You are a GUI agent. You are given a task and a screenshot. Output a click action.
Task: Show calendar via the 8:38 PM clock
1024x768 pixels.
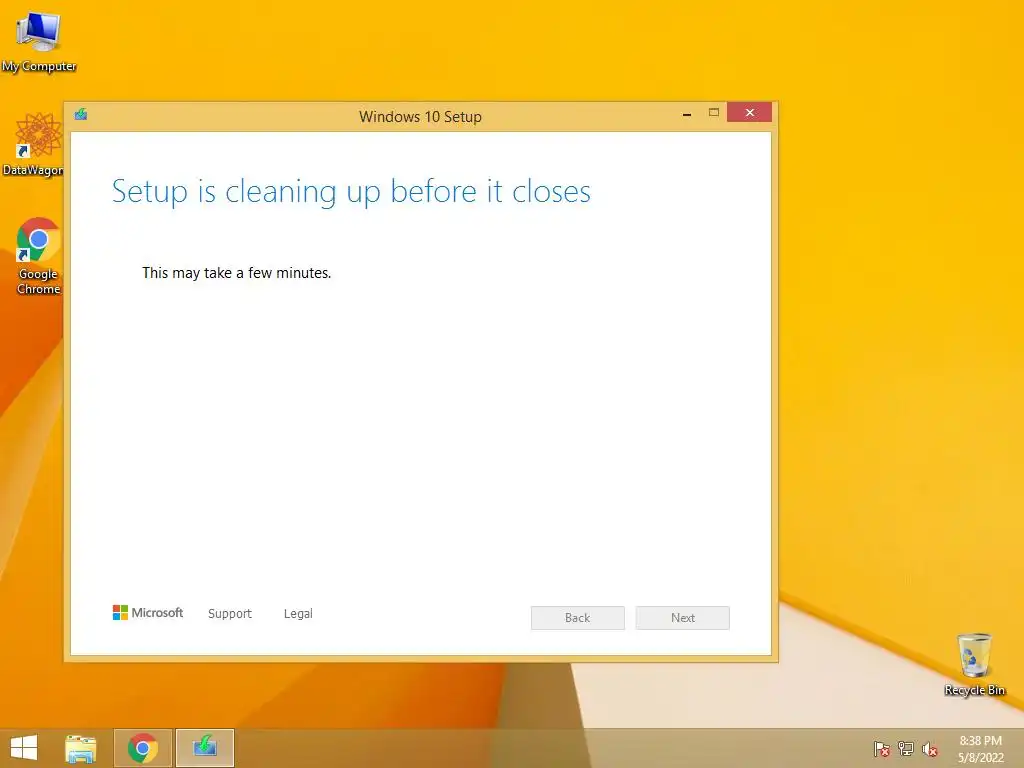pos(980,749)
